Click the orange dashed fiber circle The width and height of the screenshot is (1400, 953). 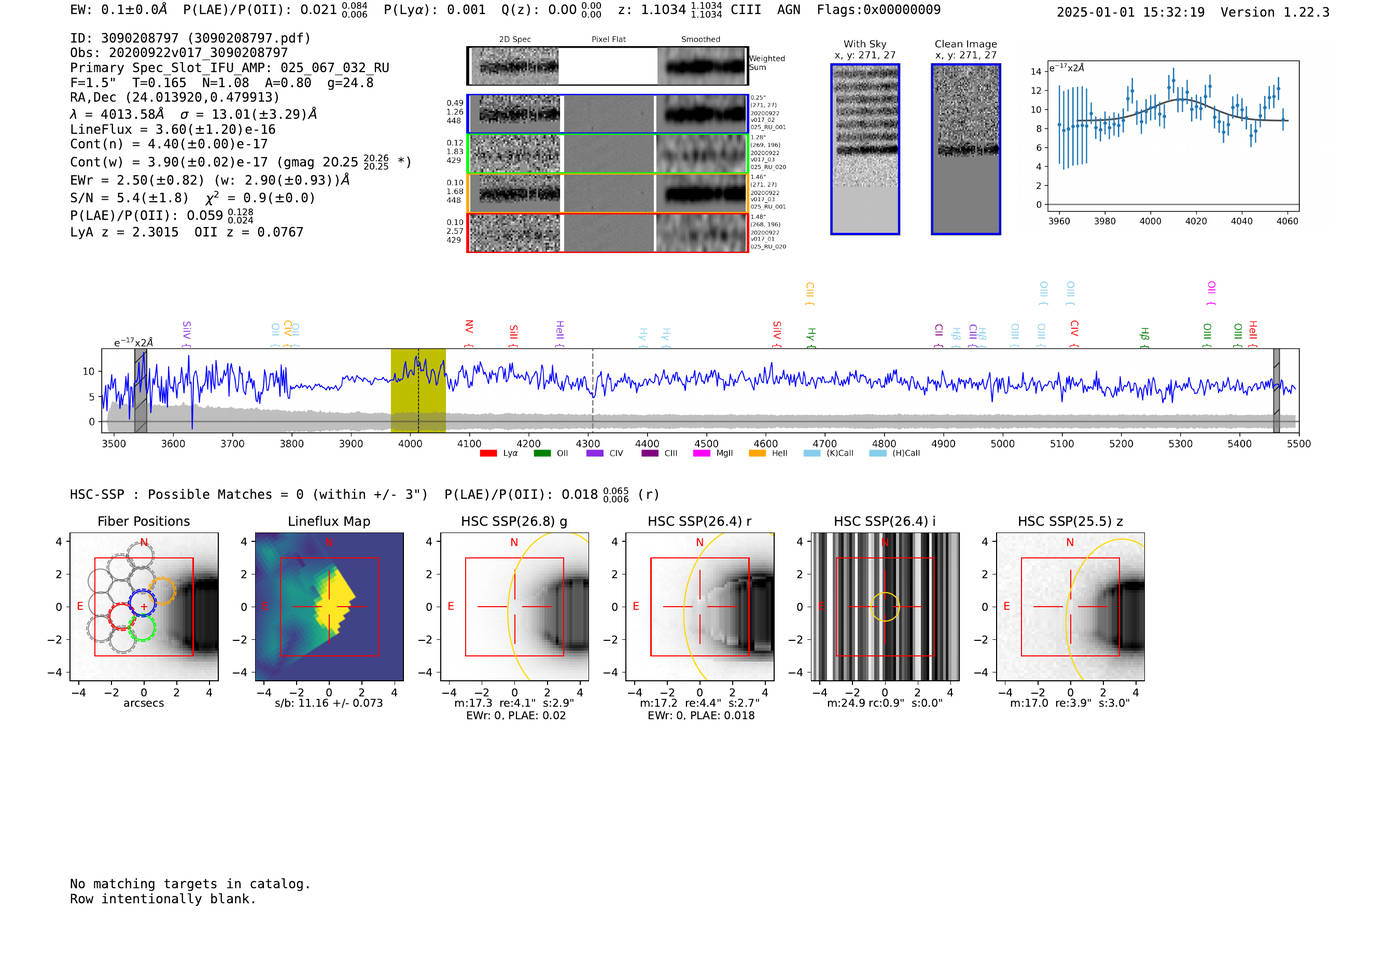pyautogui.click(x=162, y=591)
